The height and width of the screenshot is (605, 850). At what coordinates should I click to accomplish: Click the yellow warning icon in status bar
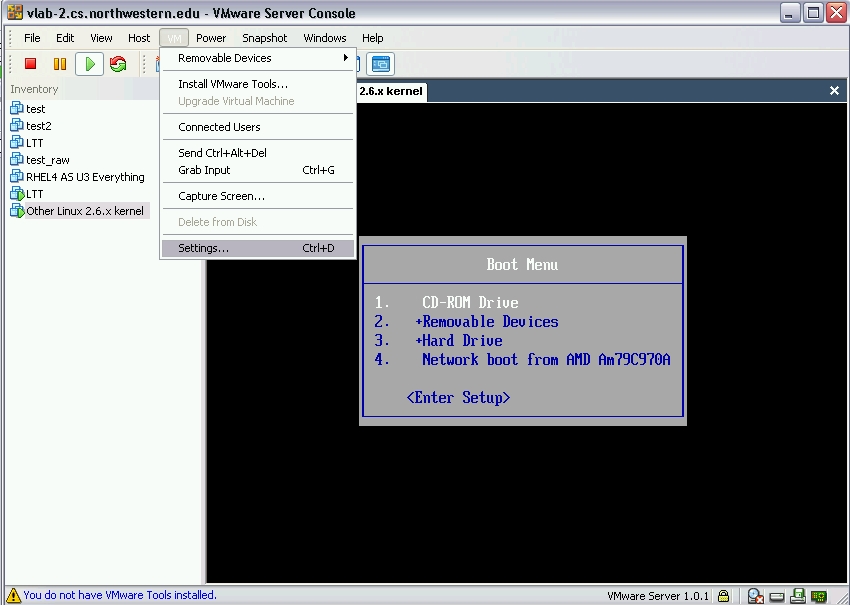pyautogui.click(x=14, y=595)
